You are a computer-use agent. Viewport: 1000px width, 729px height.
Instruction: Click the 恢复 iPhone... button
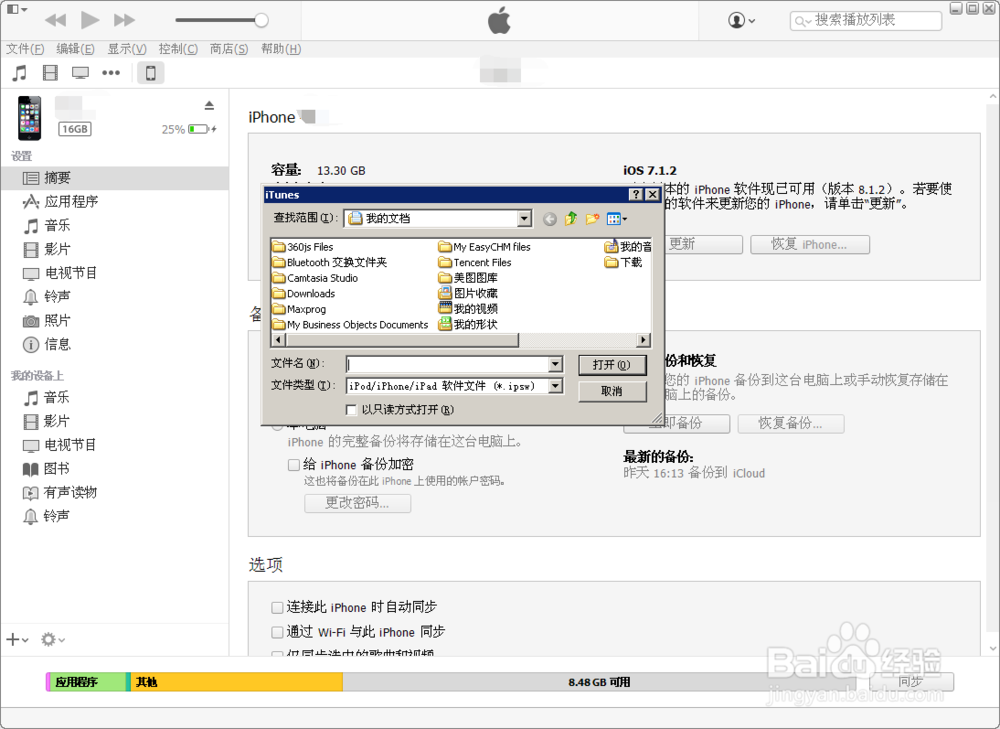point(810,245)
